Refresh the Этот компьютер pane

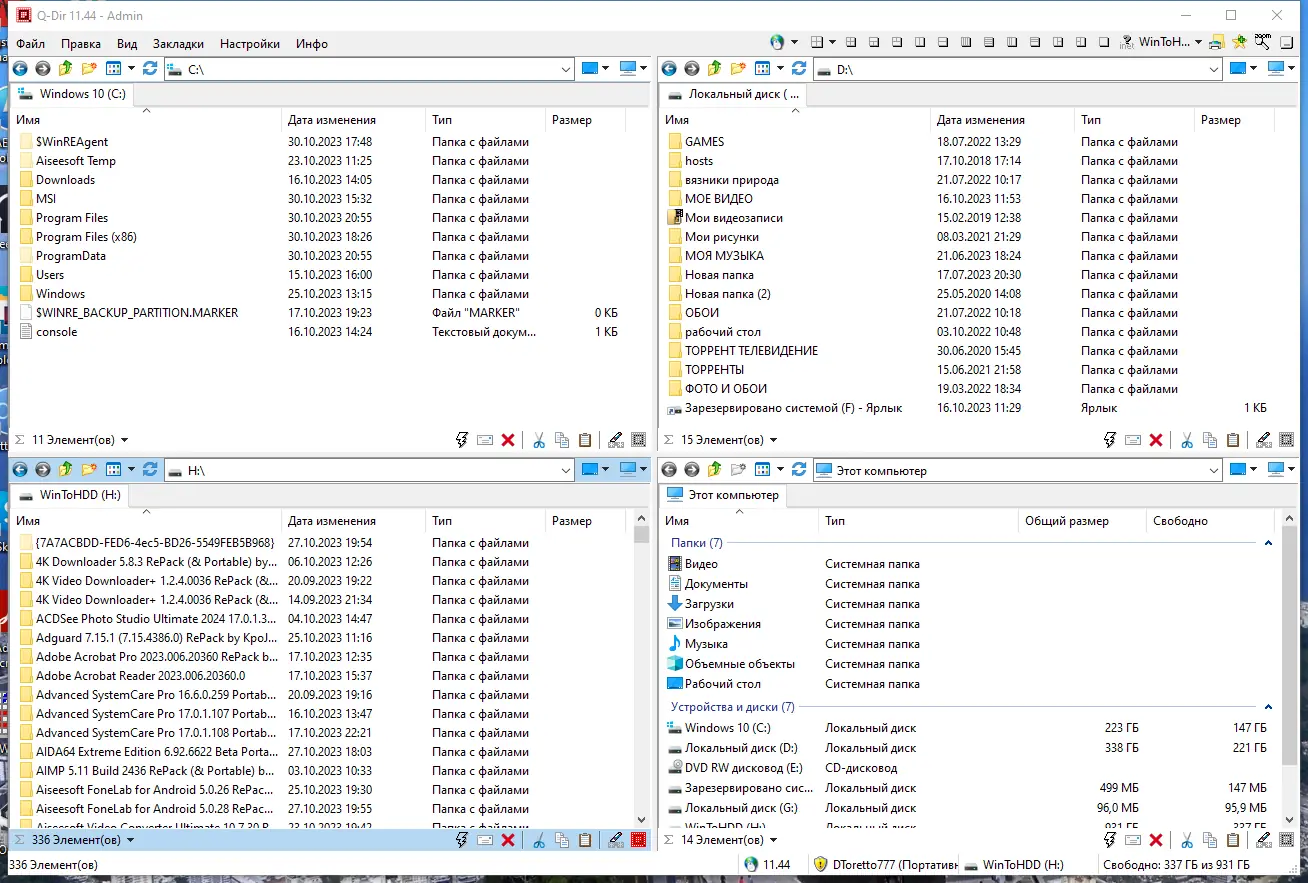799,470
